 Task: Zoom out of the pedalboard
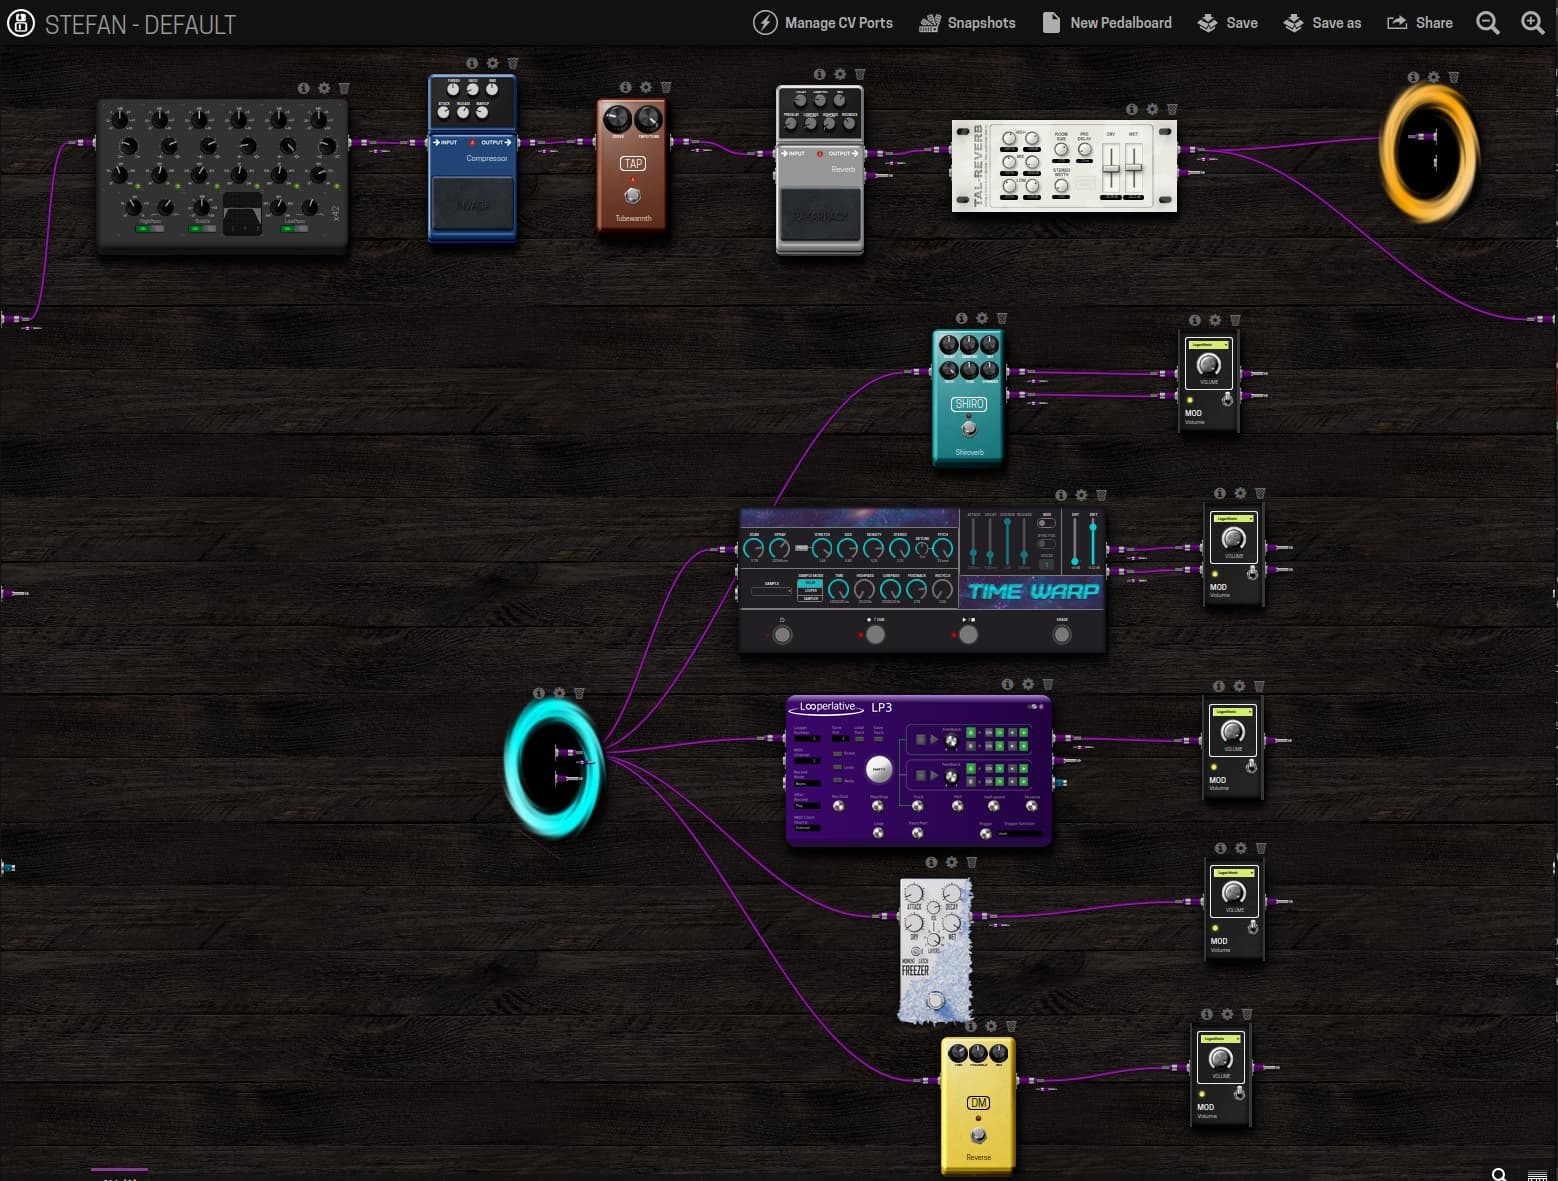[x=1487, y=23]
